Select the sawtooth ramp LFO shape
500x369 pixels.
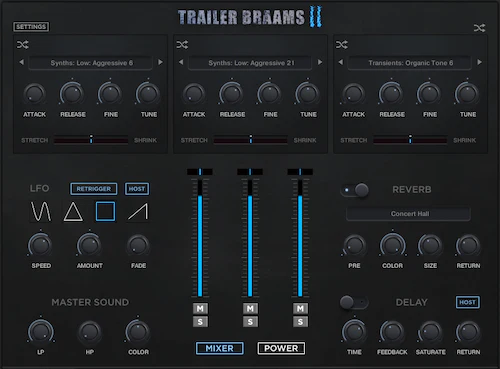pyautogui.click(x=138, y=211)
